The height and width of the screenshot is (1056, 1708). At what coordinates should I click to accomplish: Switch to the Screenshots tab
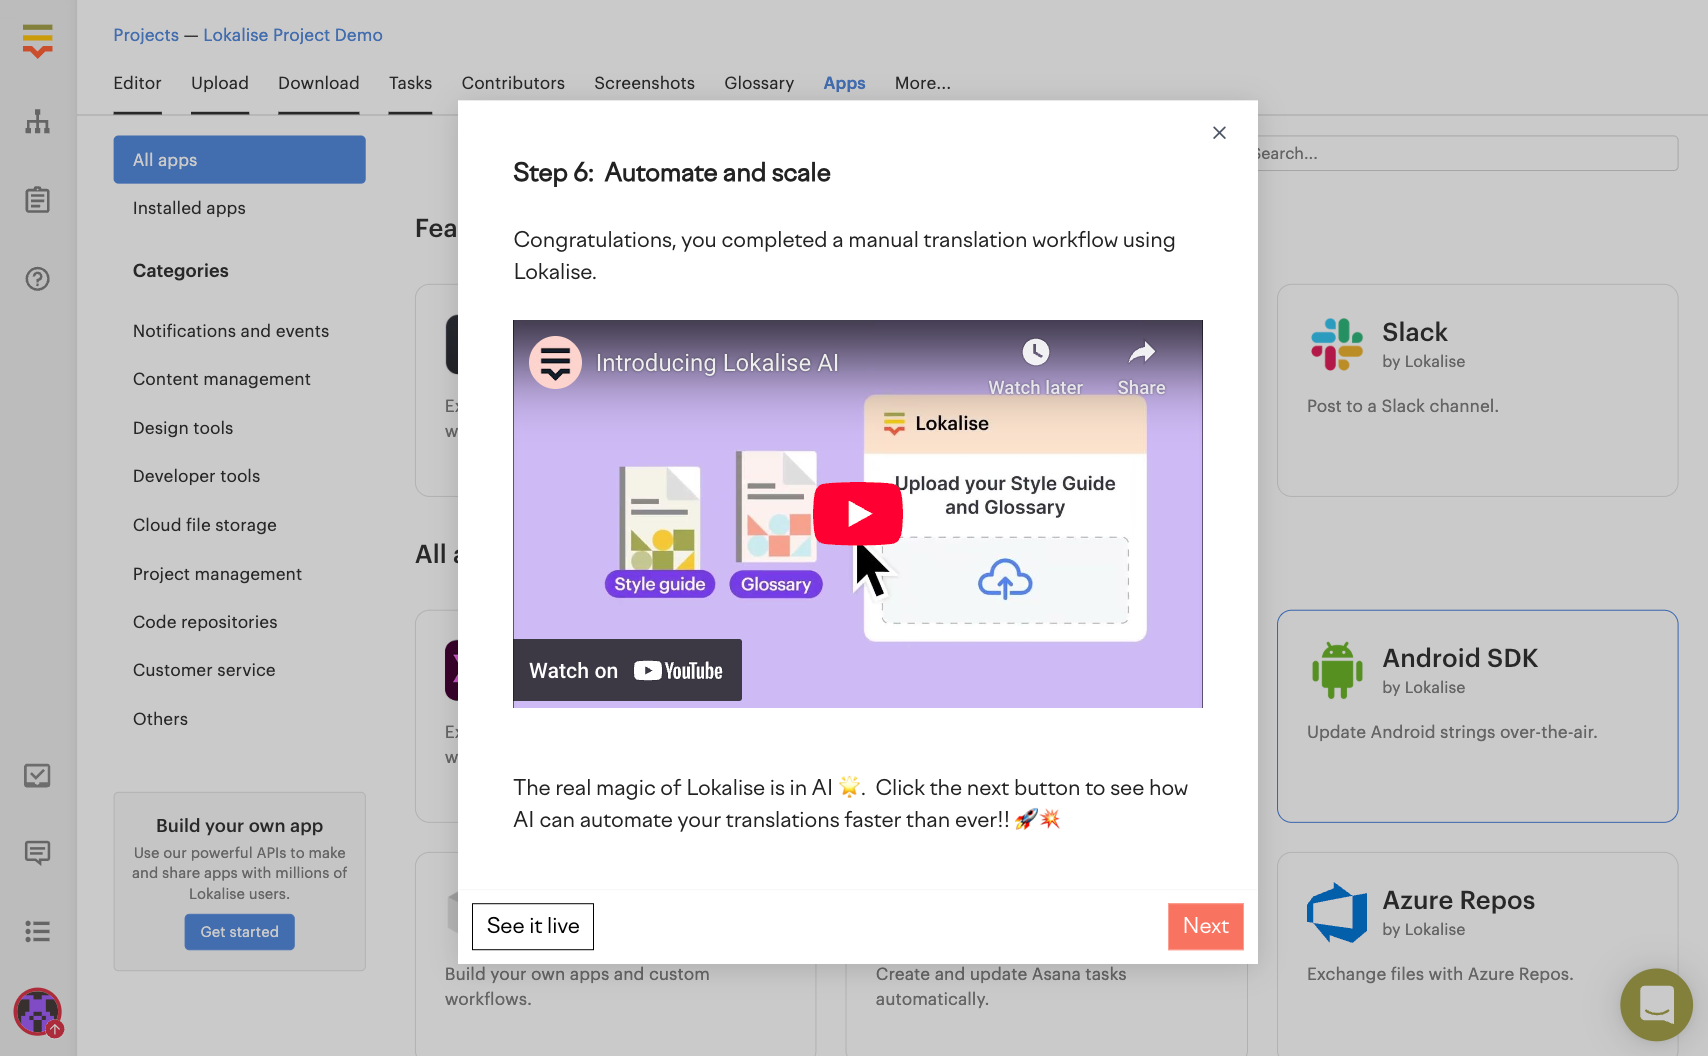(x=644, y=83)
